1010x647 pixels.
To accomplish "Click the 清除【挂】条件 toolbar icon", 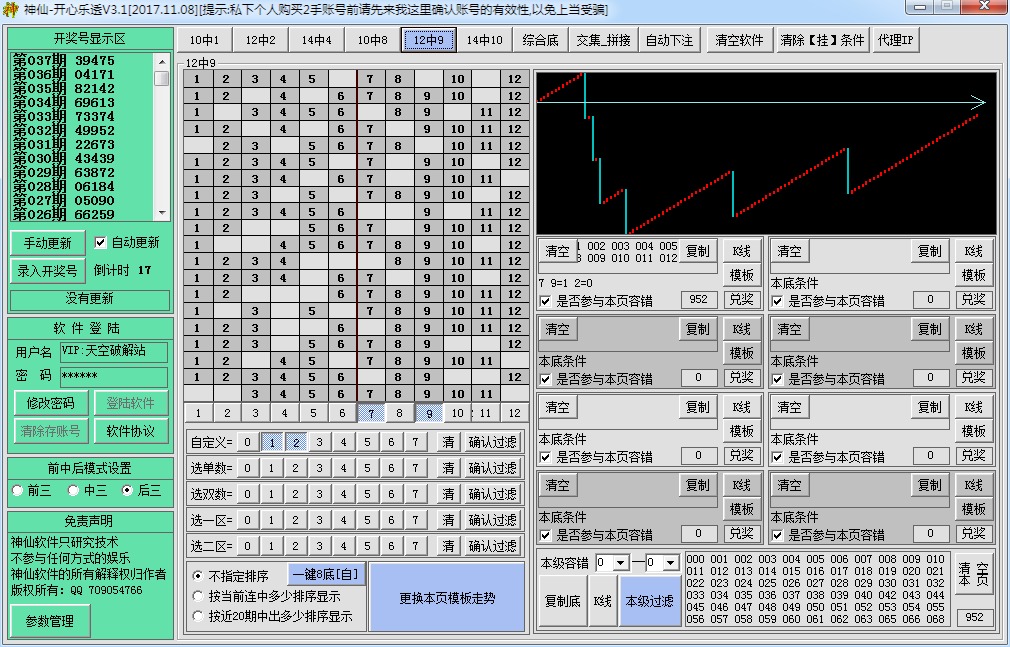I will (822, 40).
